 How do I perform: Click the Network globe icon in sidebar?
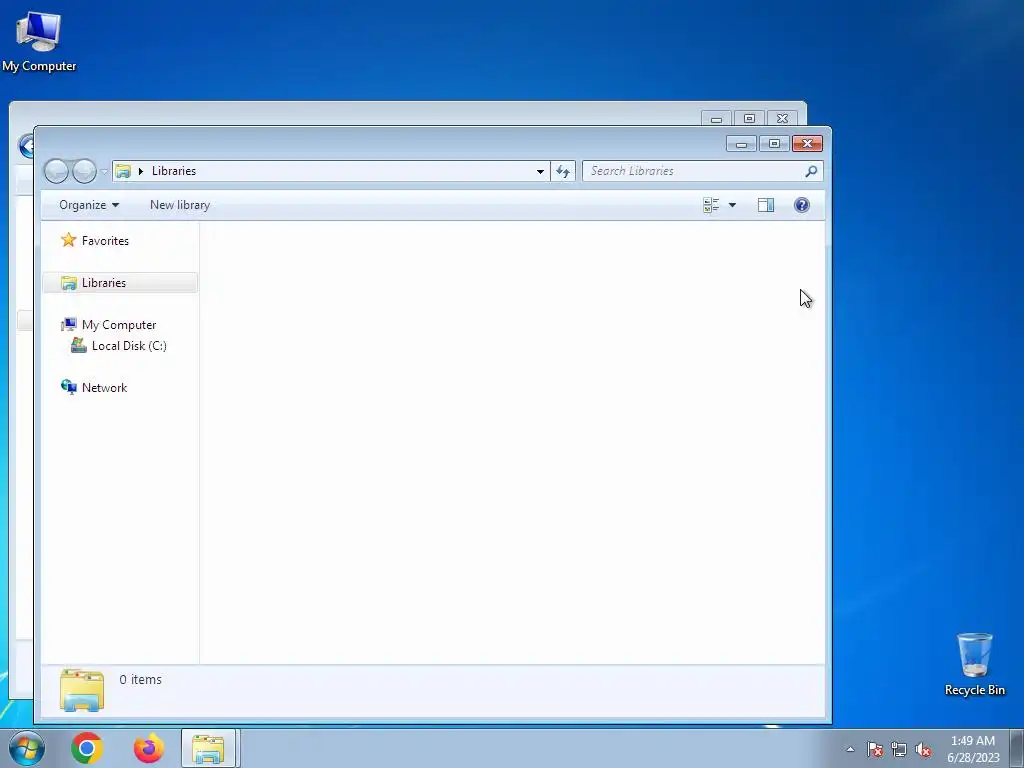tap(69, 387)
